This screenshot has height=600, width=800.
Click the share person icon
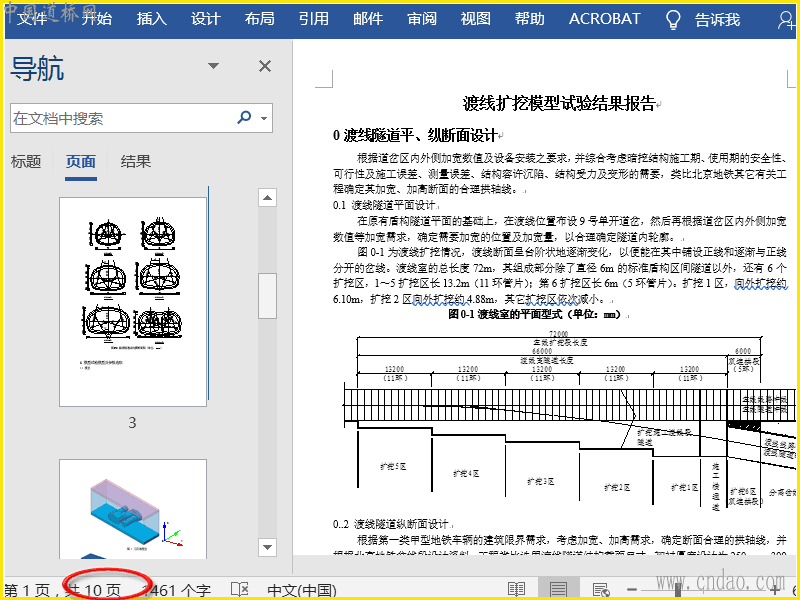pos(786,20)
